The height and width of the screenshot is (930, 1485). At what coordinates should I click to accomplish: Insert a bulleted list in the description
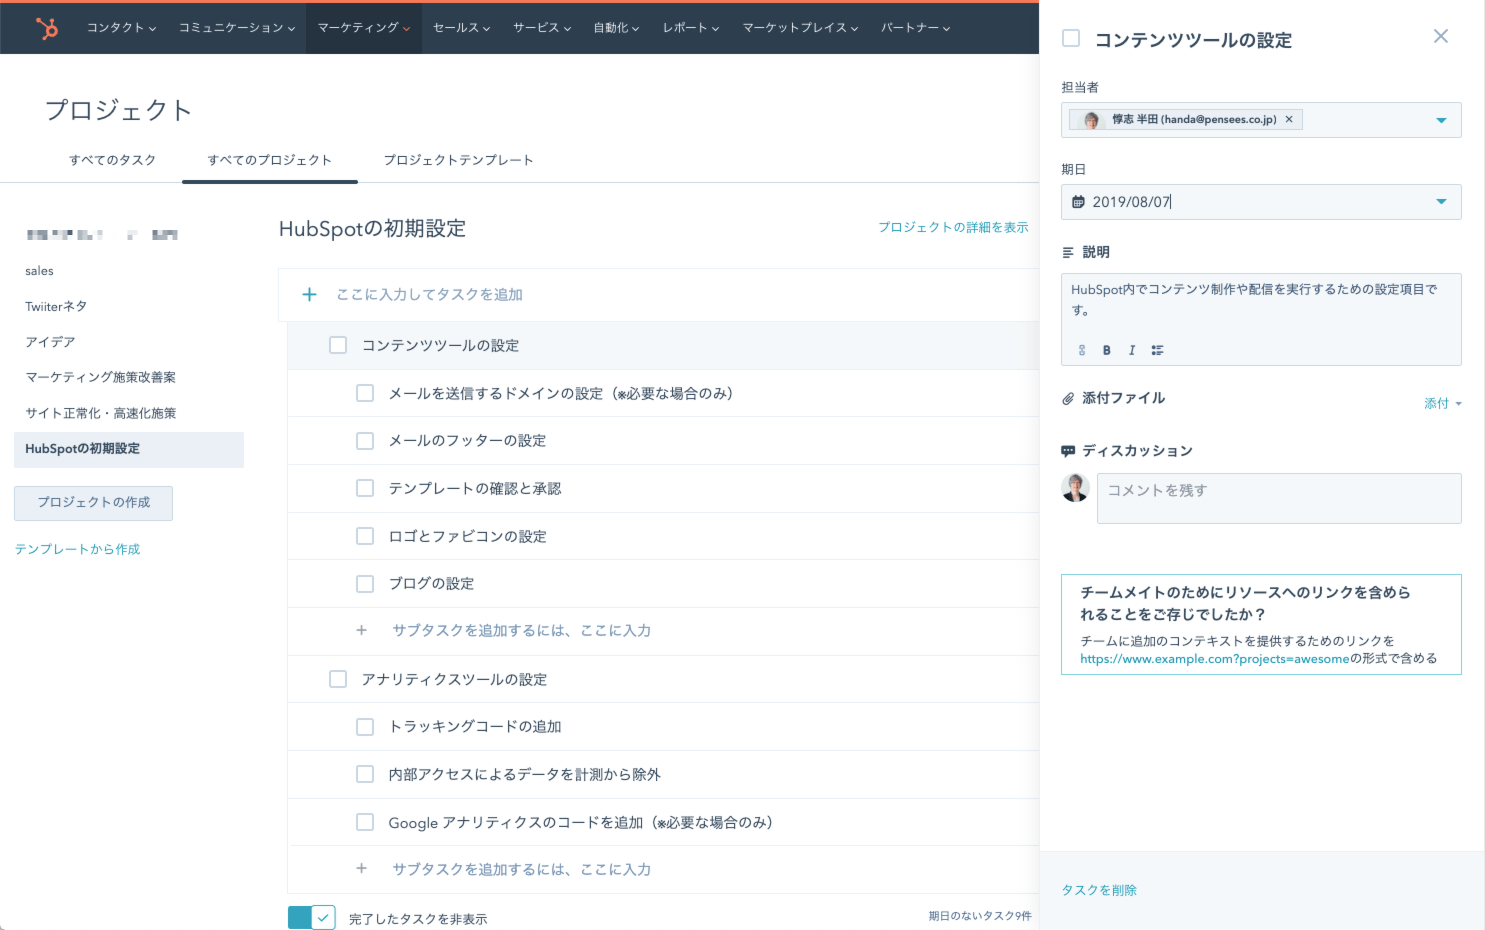1157,350
